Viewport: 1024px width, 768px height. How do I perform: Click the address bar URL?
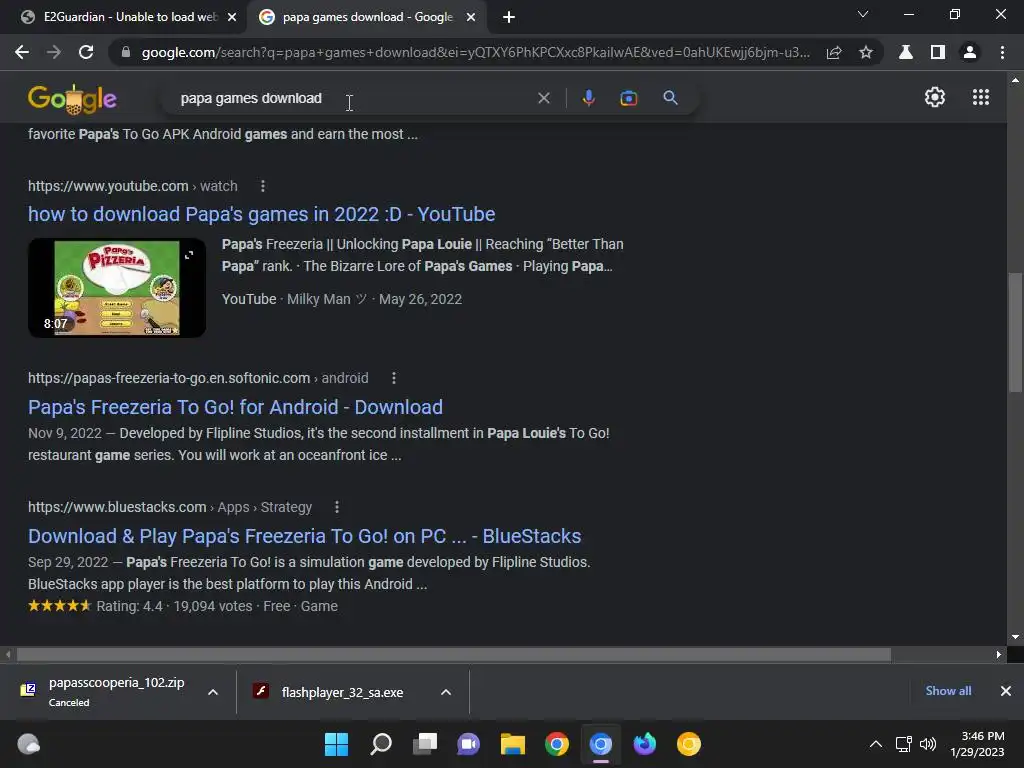475,52
